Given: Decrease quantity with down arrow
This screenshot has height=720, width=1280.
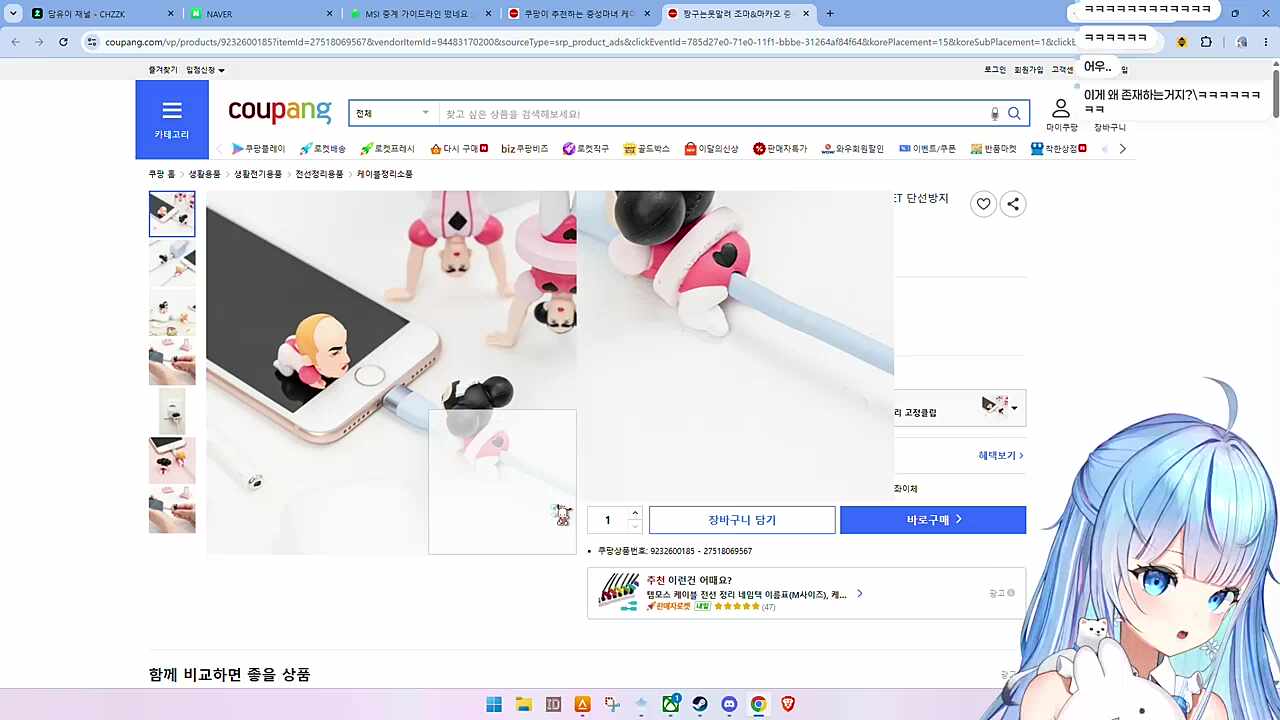Looking at the screenshot, I should point(635,526).
